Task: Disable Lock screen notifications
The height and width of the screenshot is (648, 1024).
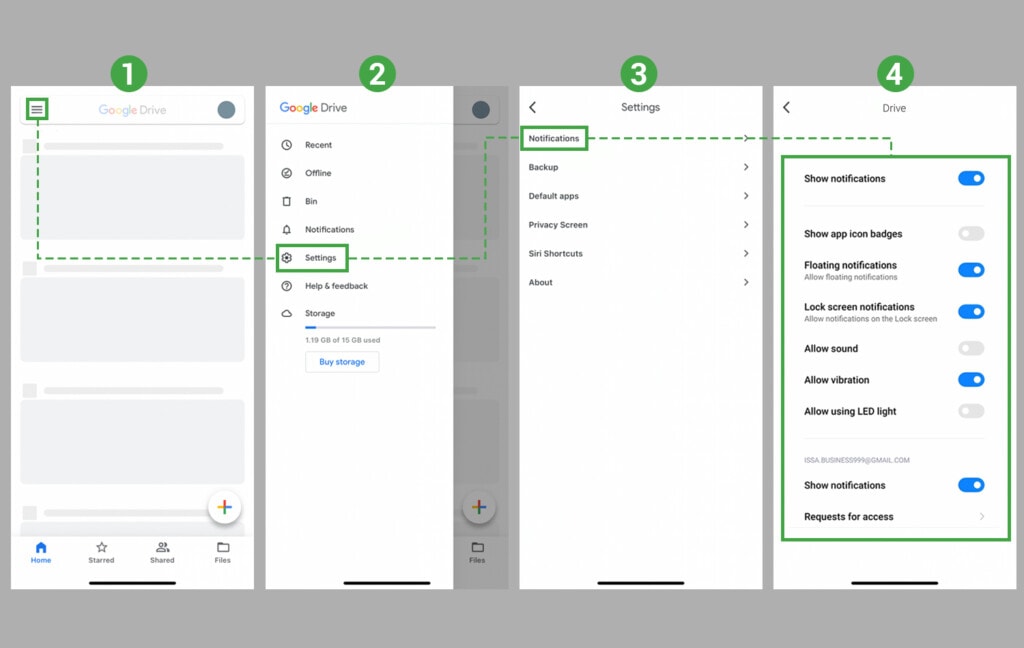Action: [971, 312]
